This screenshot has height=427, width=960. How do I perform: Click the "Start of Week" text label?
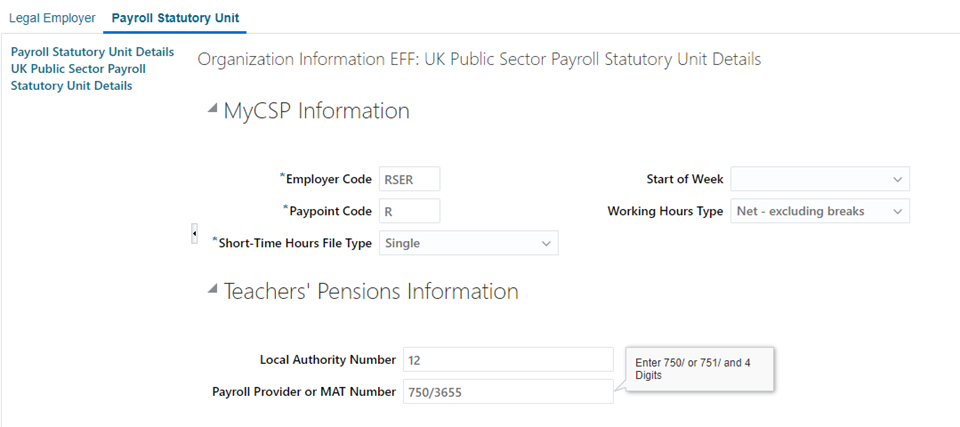click(684, 180)
